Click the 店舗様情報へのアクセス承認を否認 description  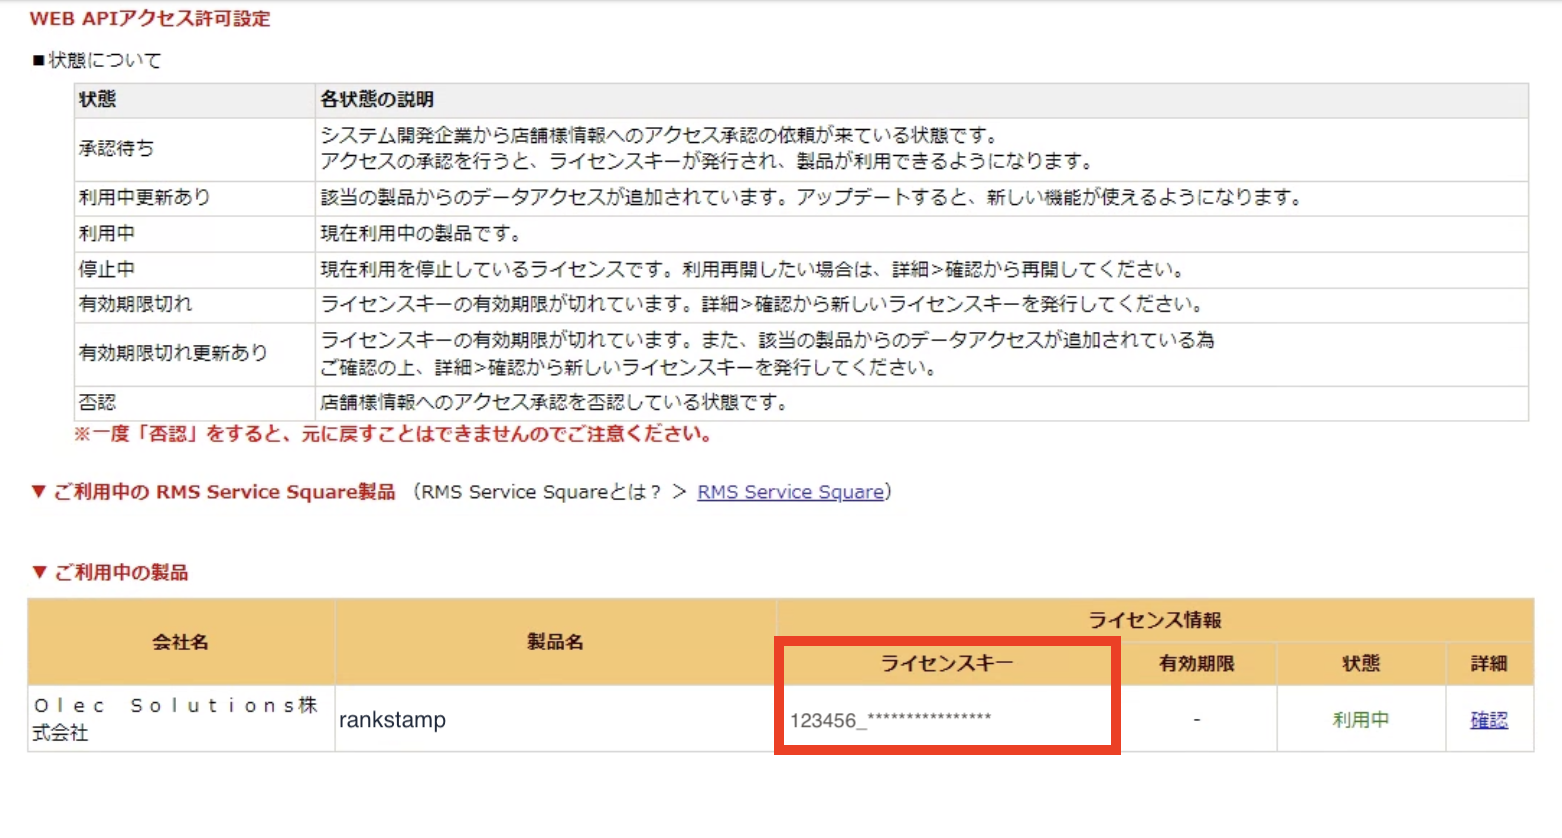555,402
